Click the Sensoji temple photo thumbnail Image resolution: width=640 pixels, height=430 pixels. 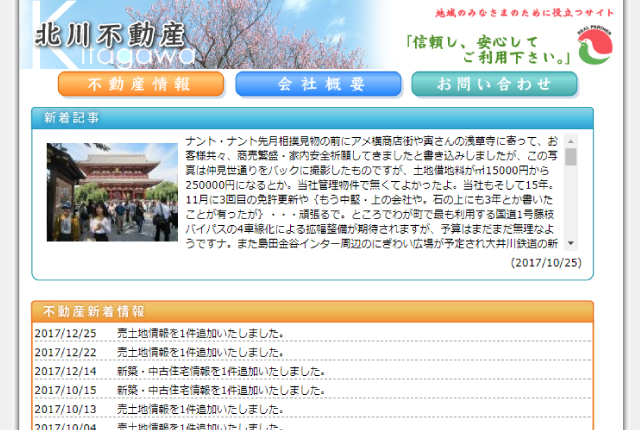112,192
